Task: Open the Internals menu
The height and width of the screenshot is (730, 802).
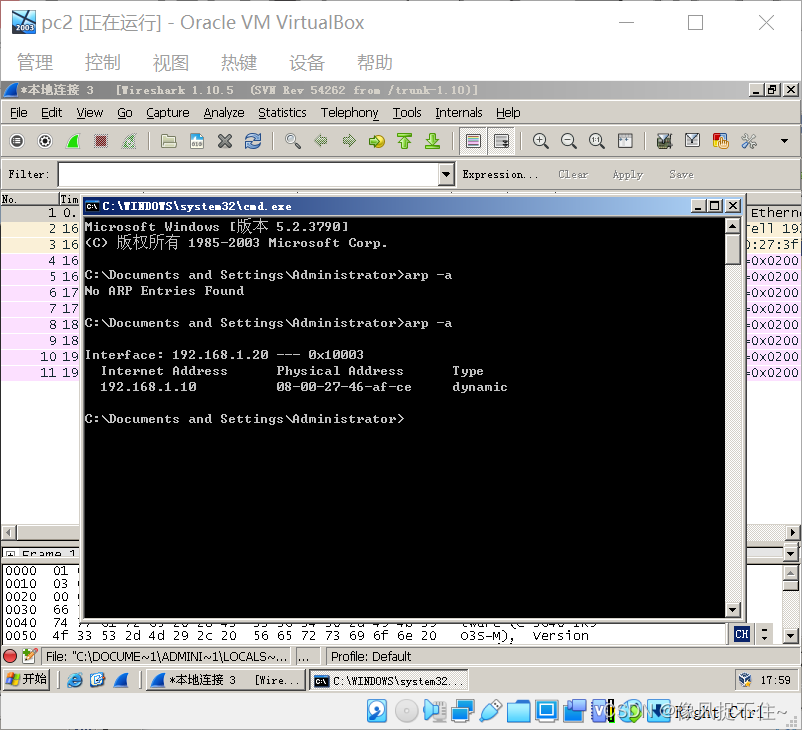Action: click(459, 113)
